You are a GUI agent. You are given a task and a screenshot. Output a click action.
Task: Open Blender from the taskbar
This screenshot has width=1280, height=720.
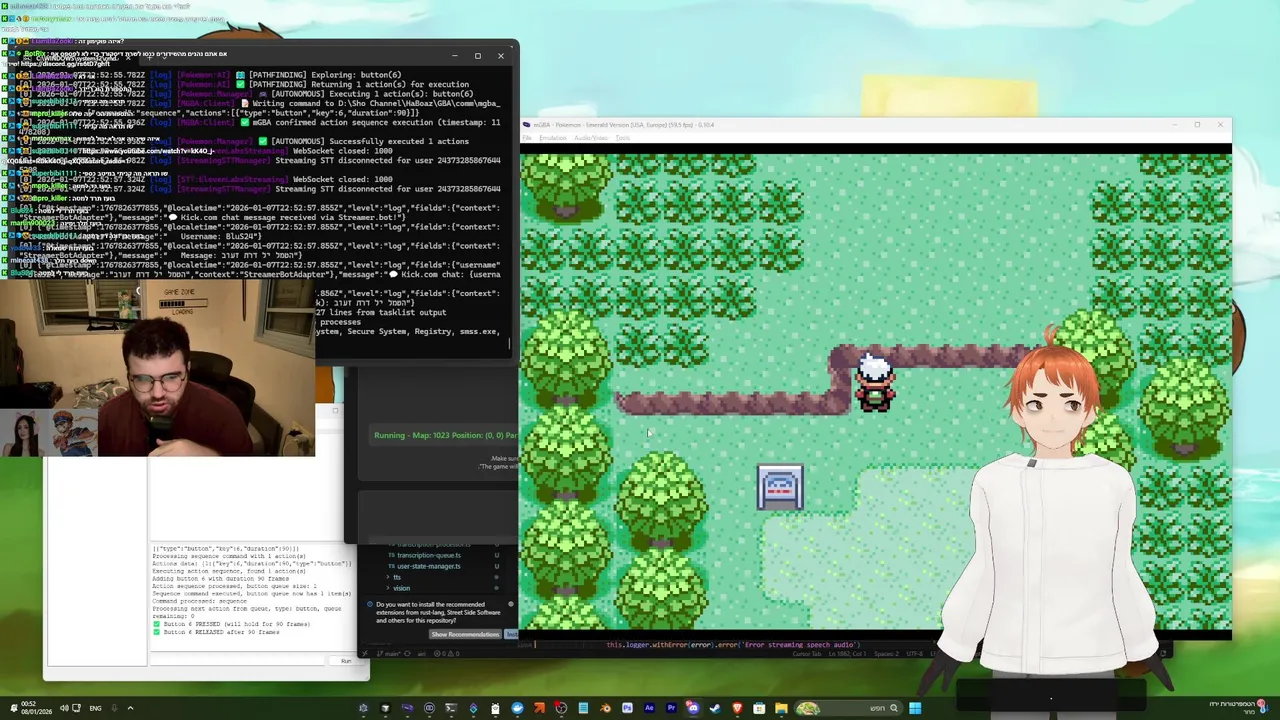(x=606, y=708)
